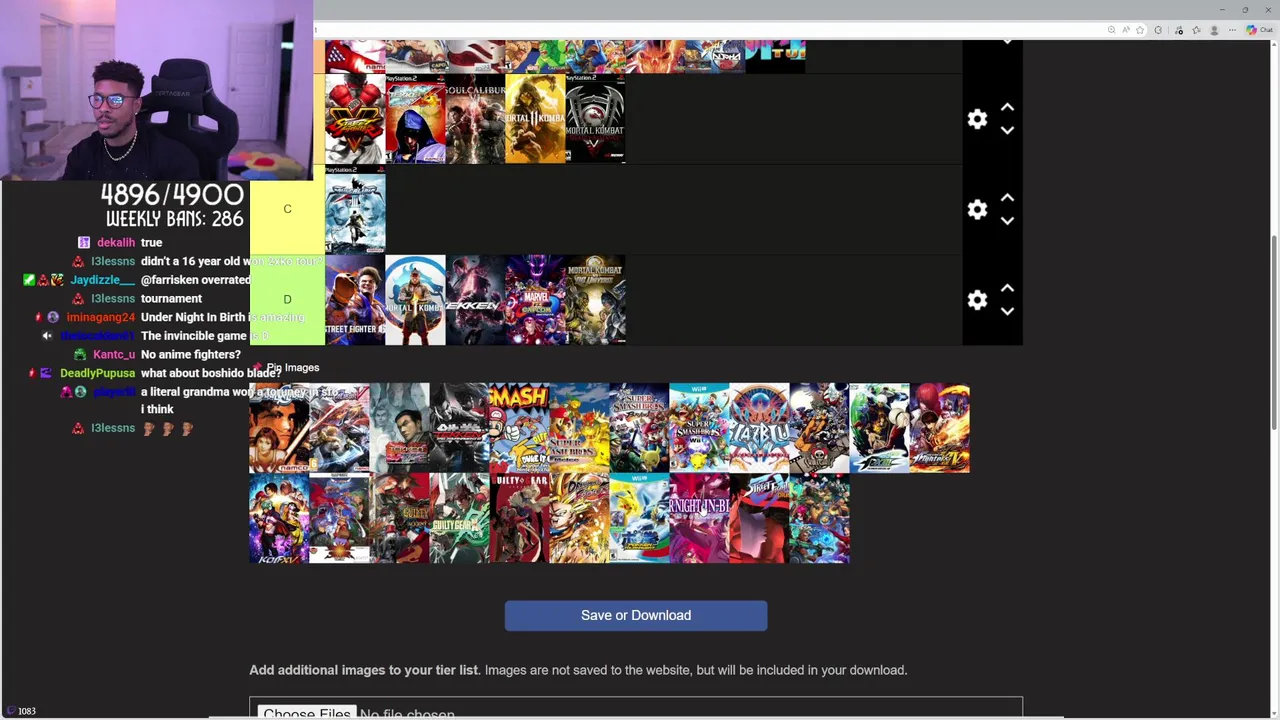Click chat username iminagang24
The height and width of the screenshot is (720, 1280).
(100, 317)
